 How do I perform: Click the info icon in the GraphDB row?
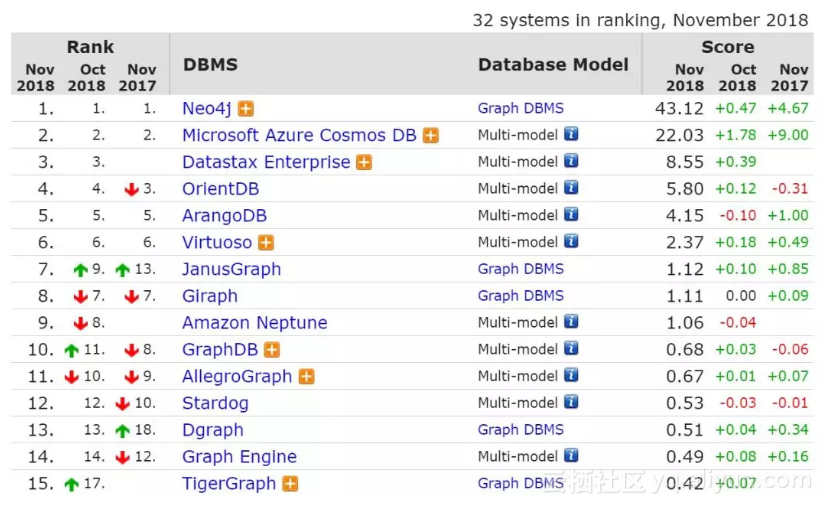coord(571,348)
